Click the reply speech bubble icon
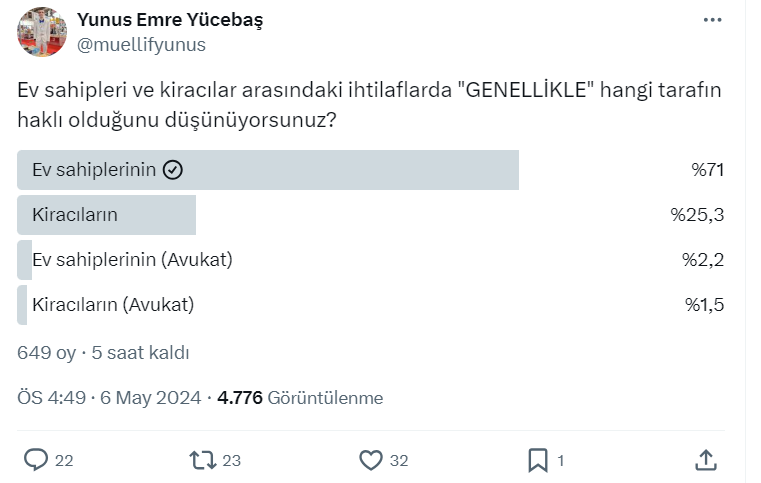Image resolution: width=761 pixels, height=483 pixels. tap(36, 460)
